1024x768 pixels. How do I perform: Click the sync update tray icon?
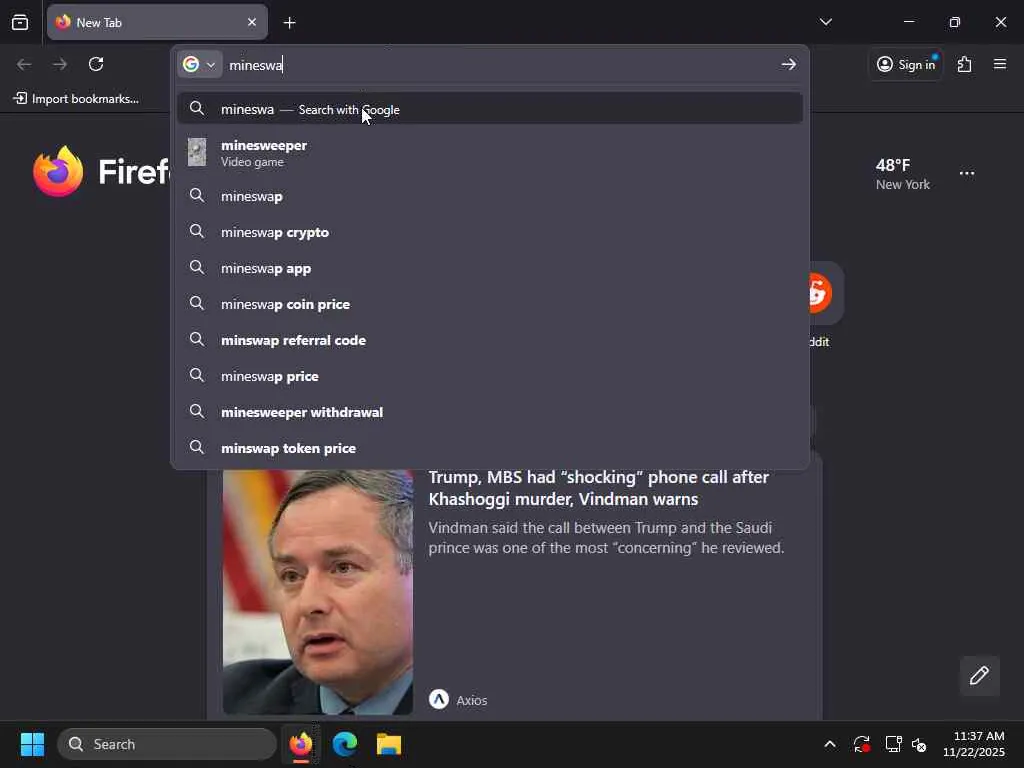coord(861,744)
